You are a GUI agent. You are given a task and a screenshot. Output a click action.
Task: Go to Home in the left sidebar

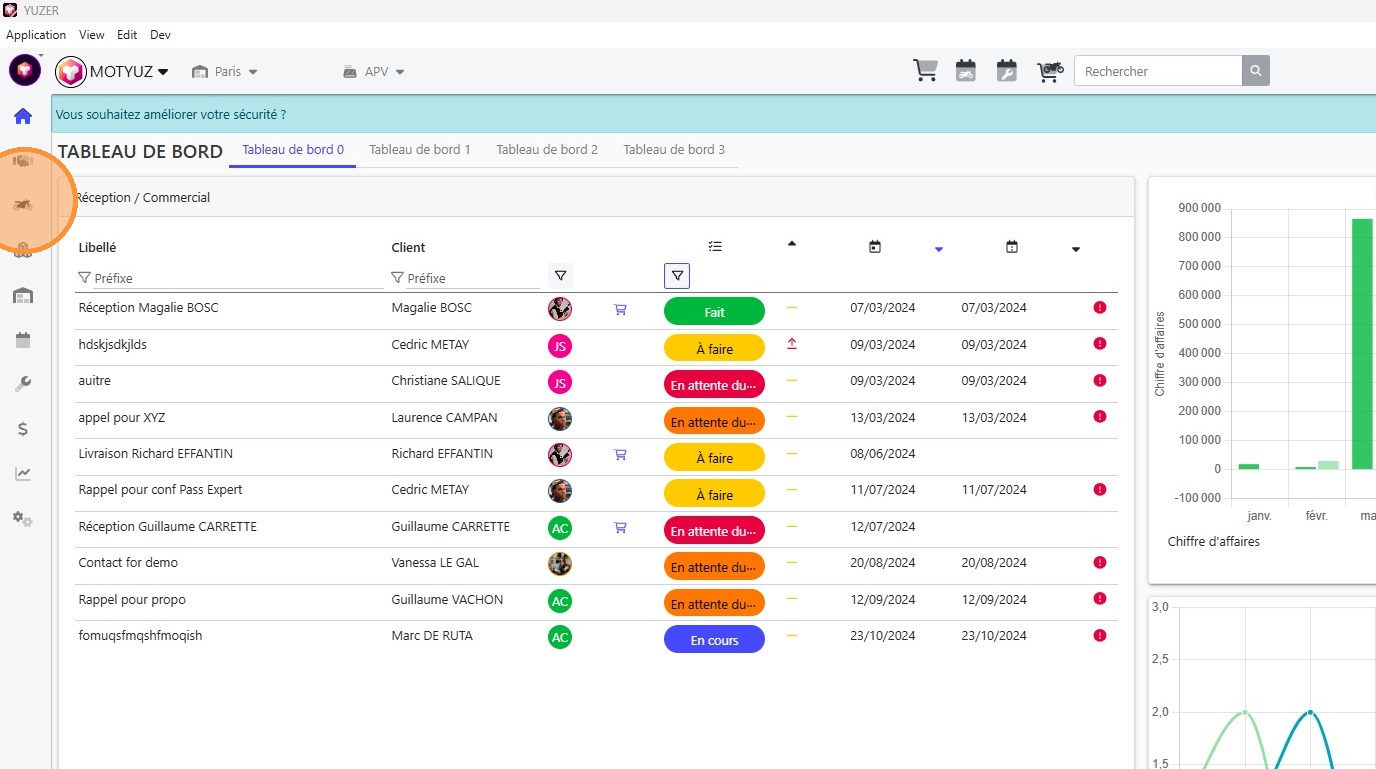23,116
